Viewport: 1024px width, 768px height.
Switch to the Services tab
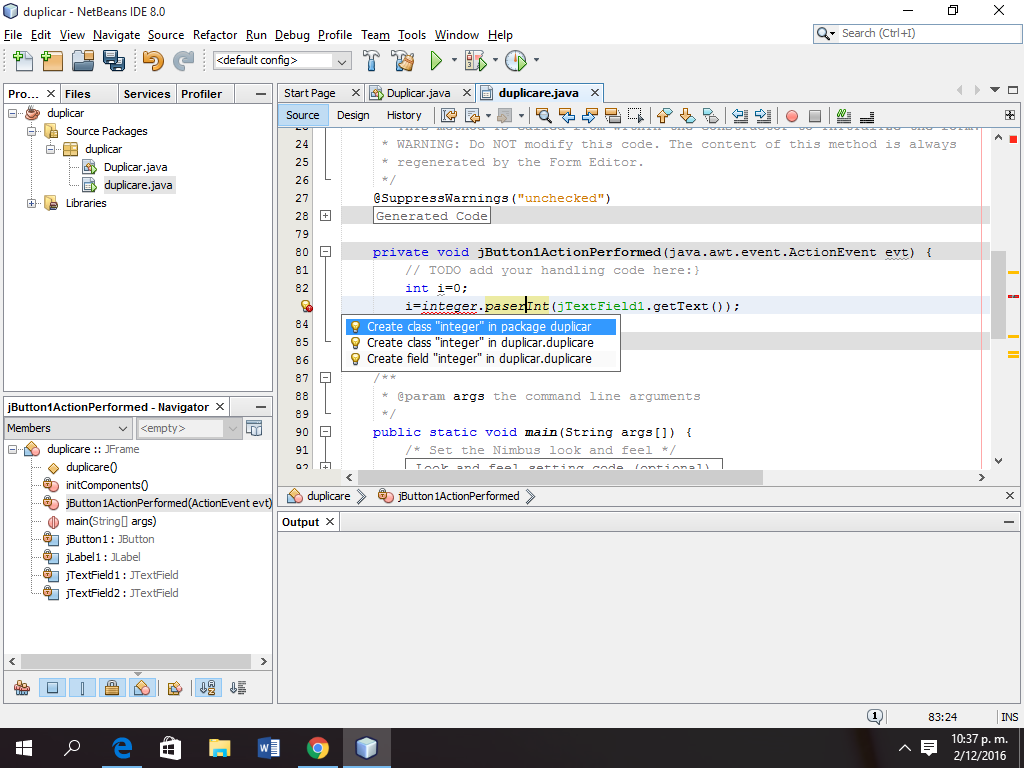[147, 94]
